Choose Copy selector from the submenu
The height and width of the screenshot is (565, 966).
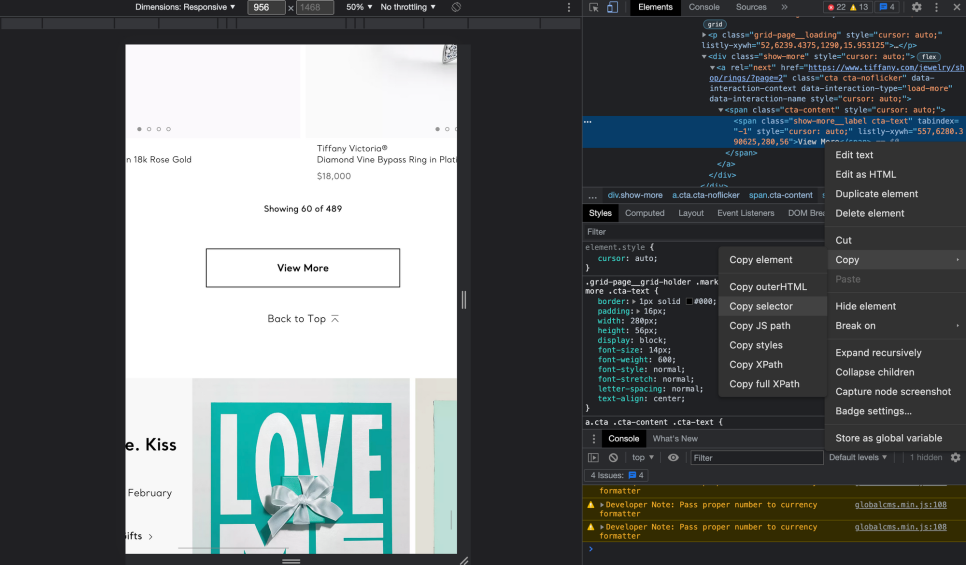[761, 307]
